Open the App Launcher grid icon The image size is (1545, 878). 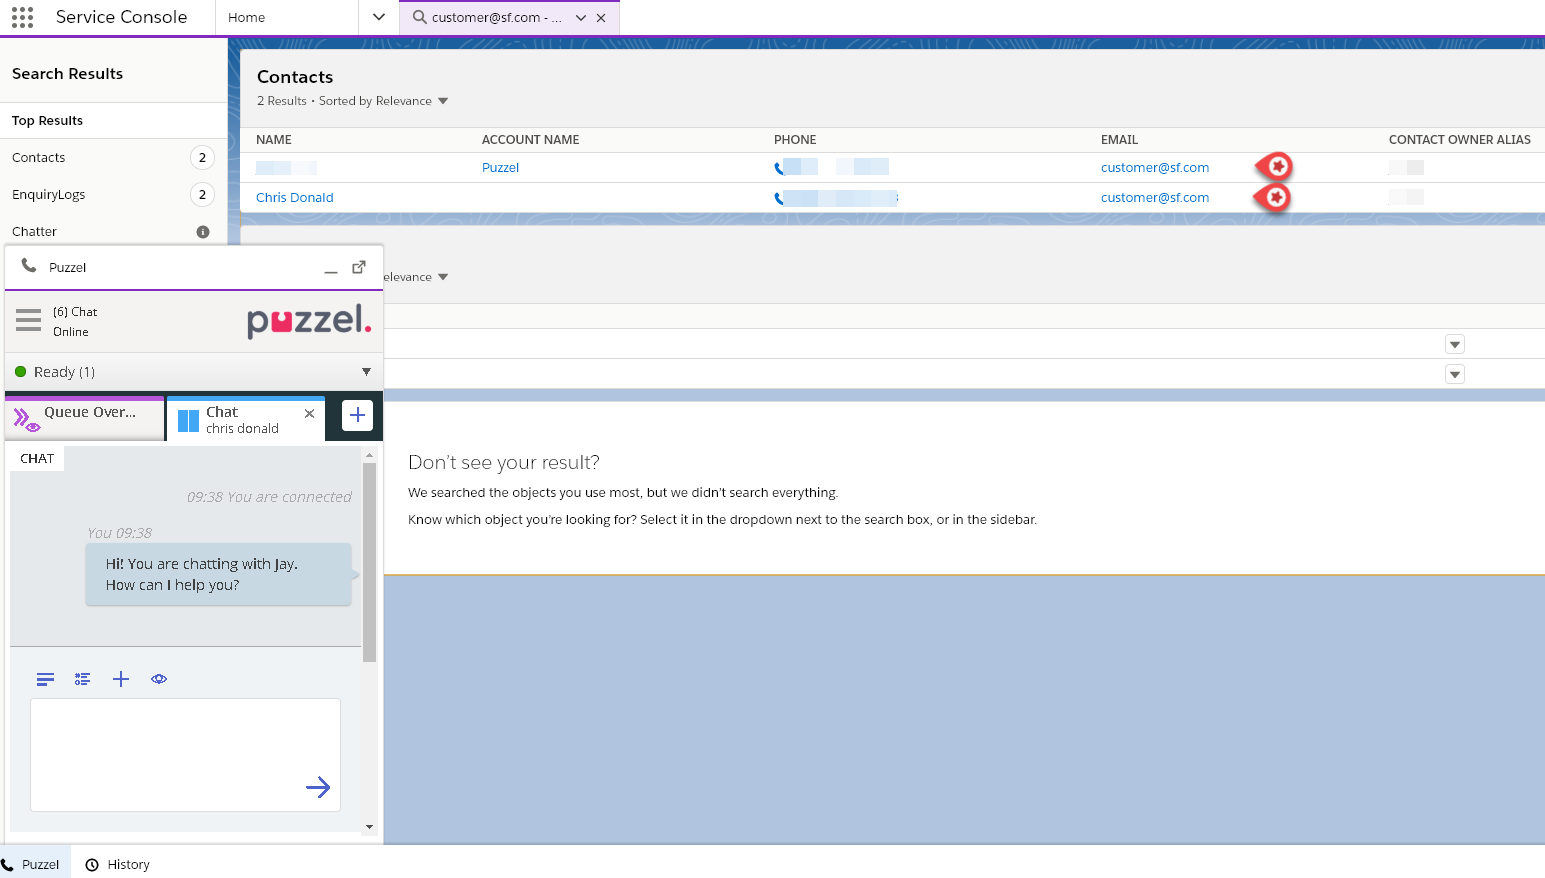click(x=22, y=17)
